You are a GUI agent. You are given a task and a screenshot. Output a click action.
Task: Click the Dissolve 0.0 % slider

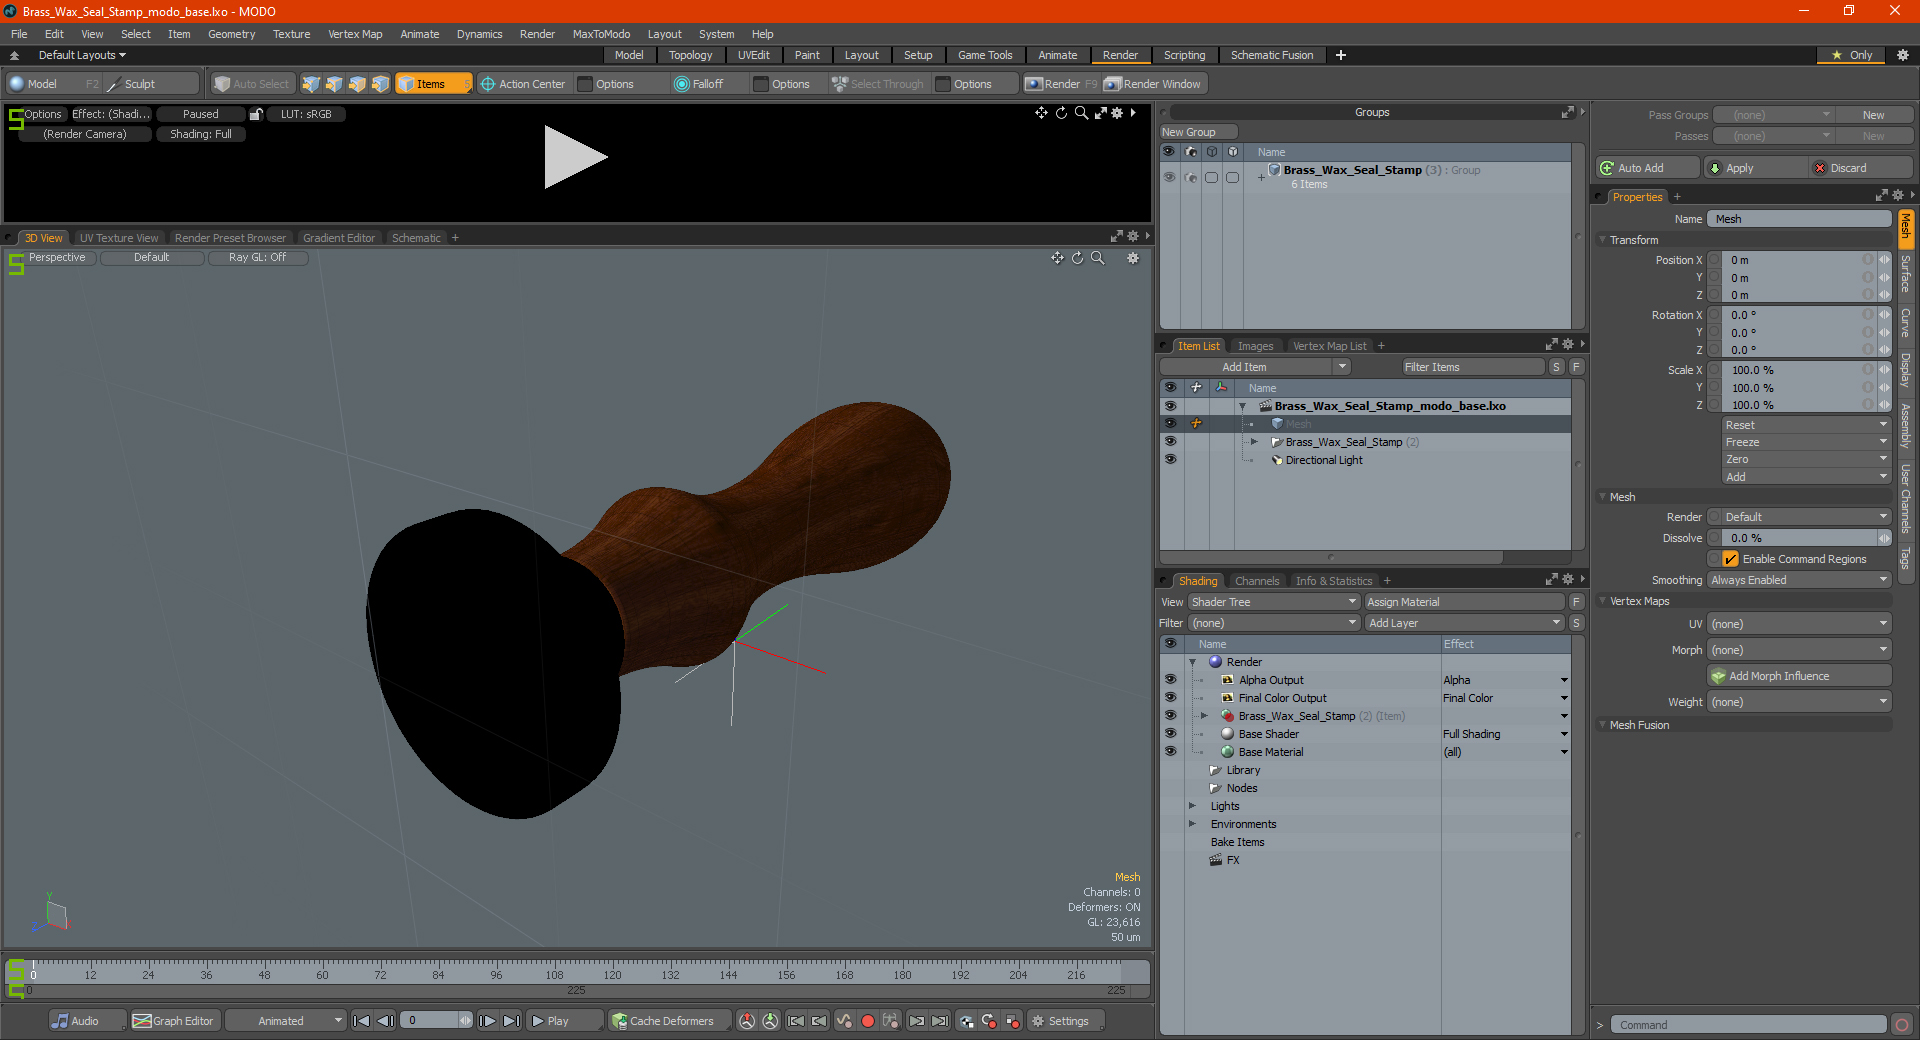coord(1799,538)
